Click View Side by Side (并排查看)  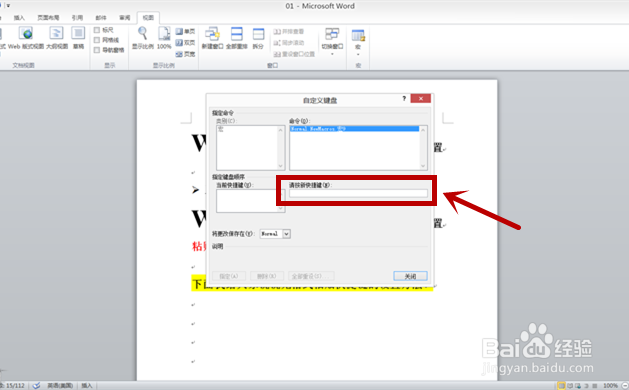click(289, 31)
